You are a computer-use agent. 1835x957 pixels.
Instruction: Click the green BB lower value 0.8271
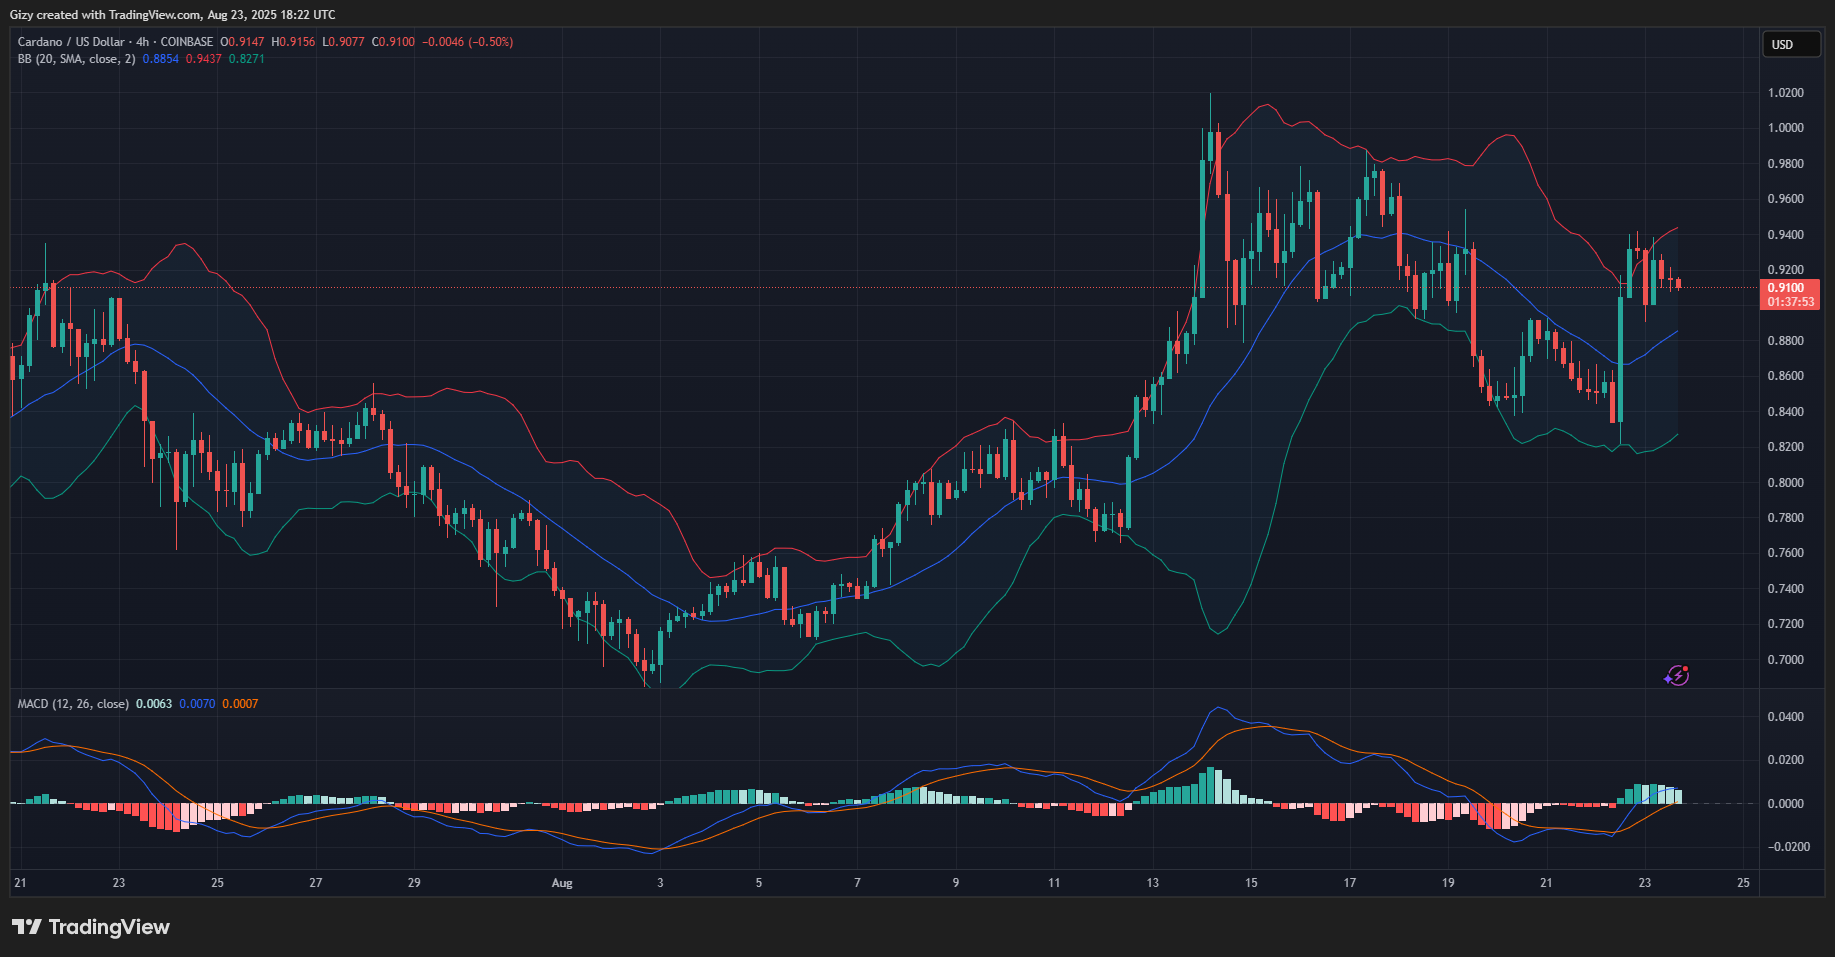[247, 59]
